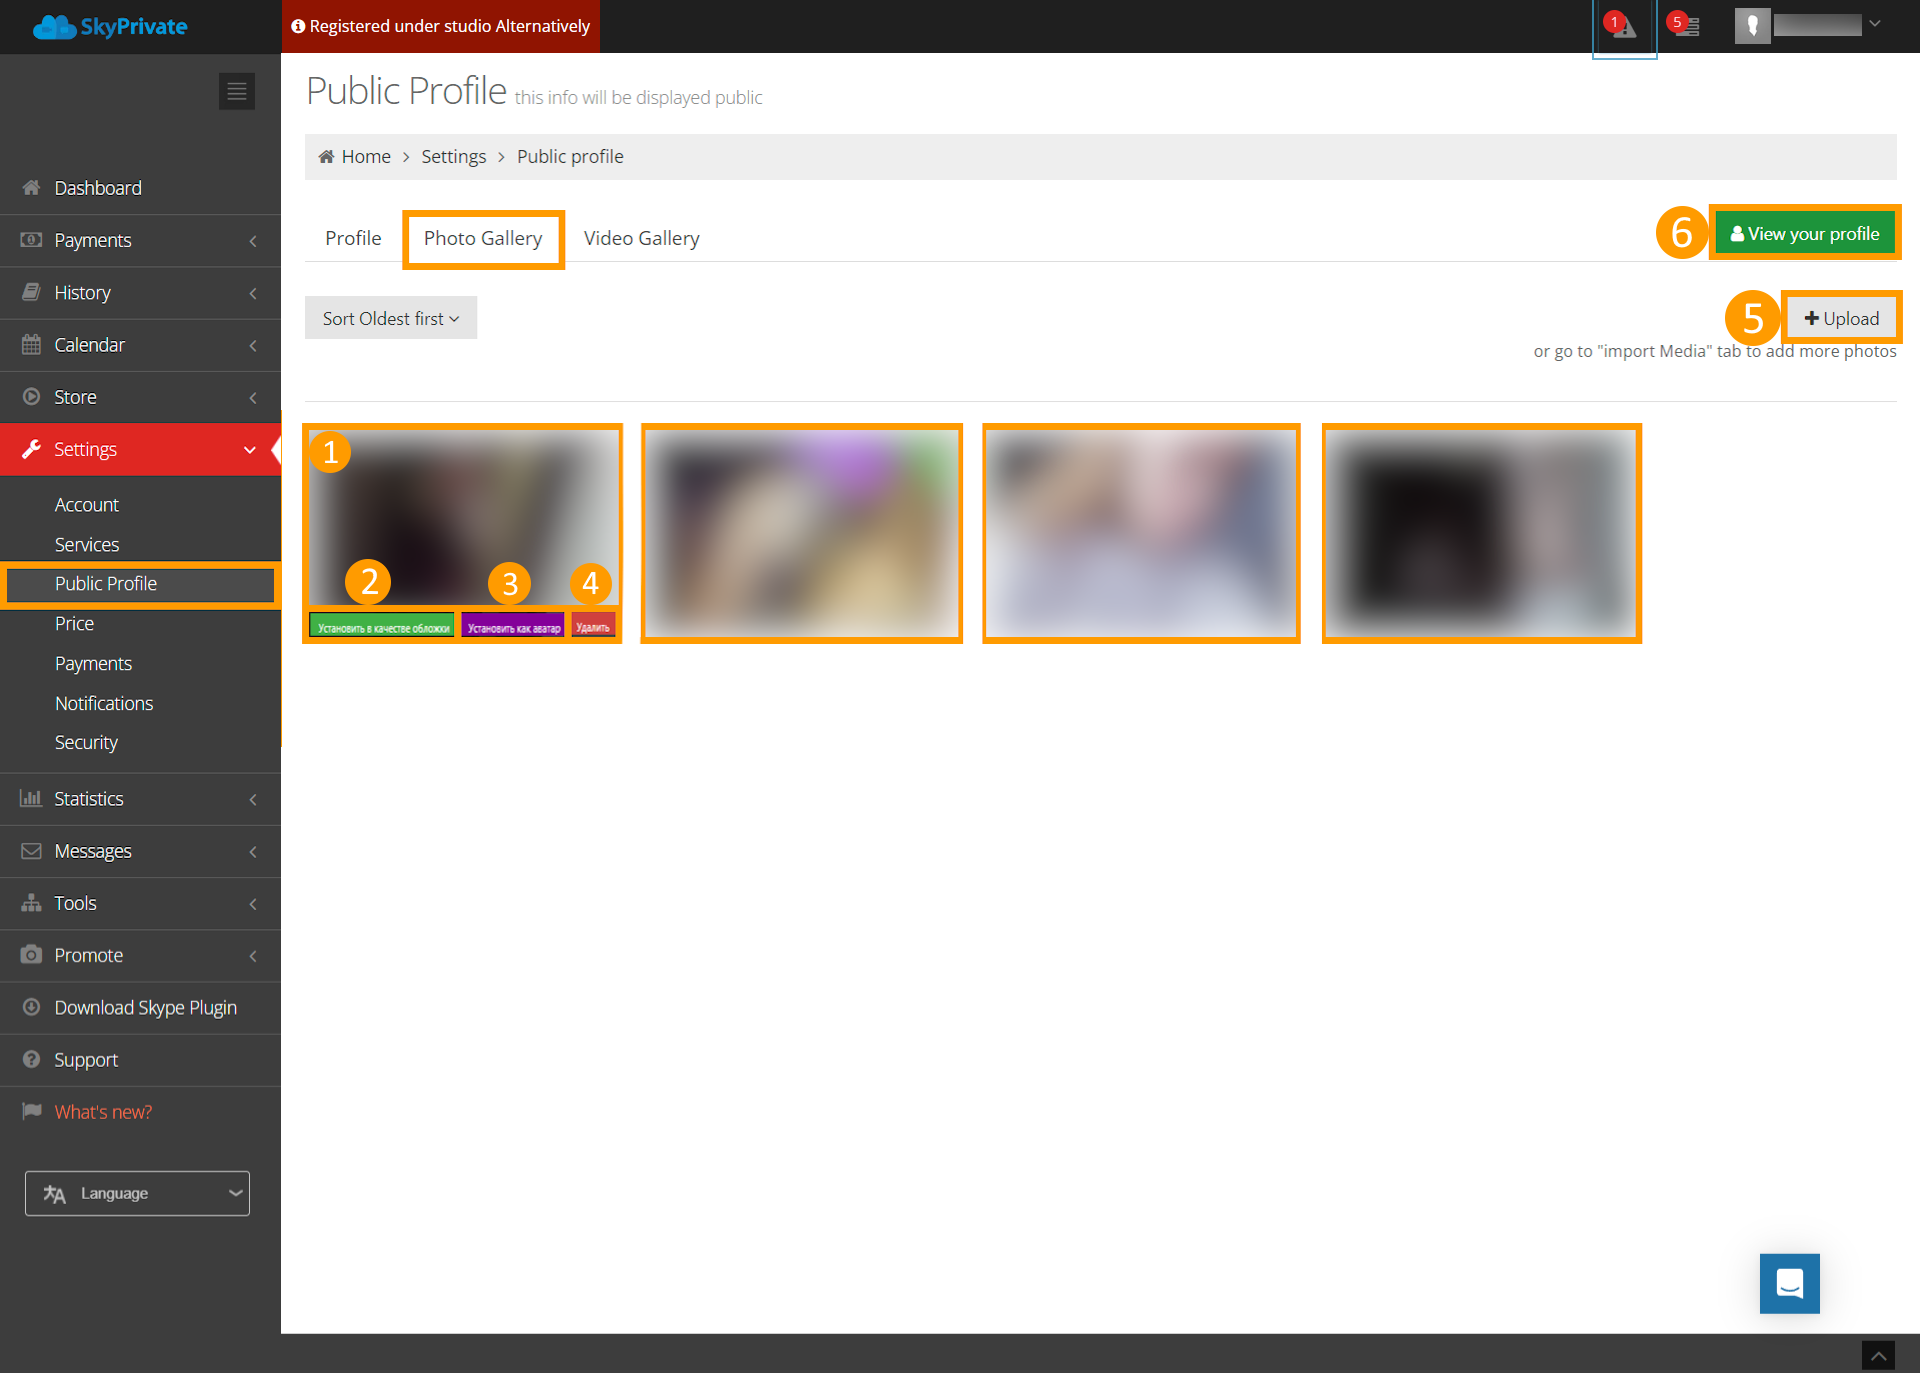The height and width of the screenshot is (1373, 1920).
Task: Open Sort Oldest first dropdown
Action: click(390, 318)
